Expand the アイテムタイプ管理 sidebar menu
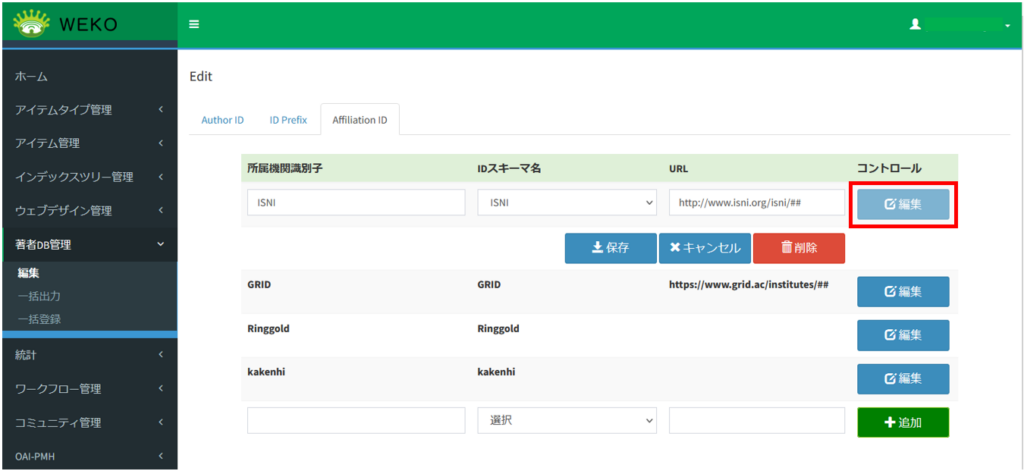 click(x=88, y=110)
